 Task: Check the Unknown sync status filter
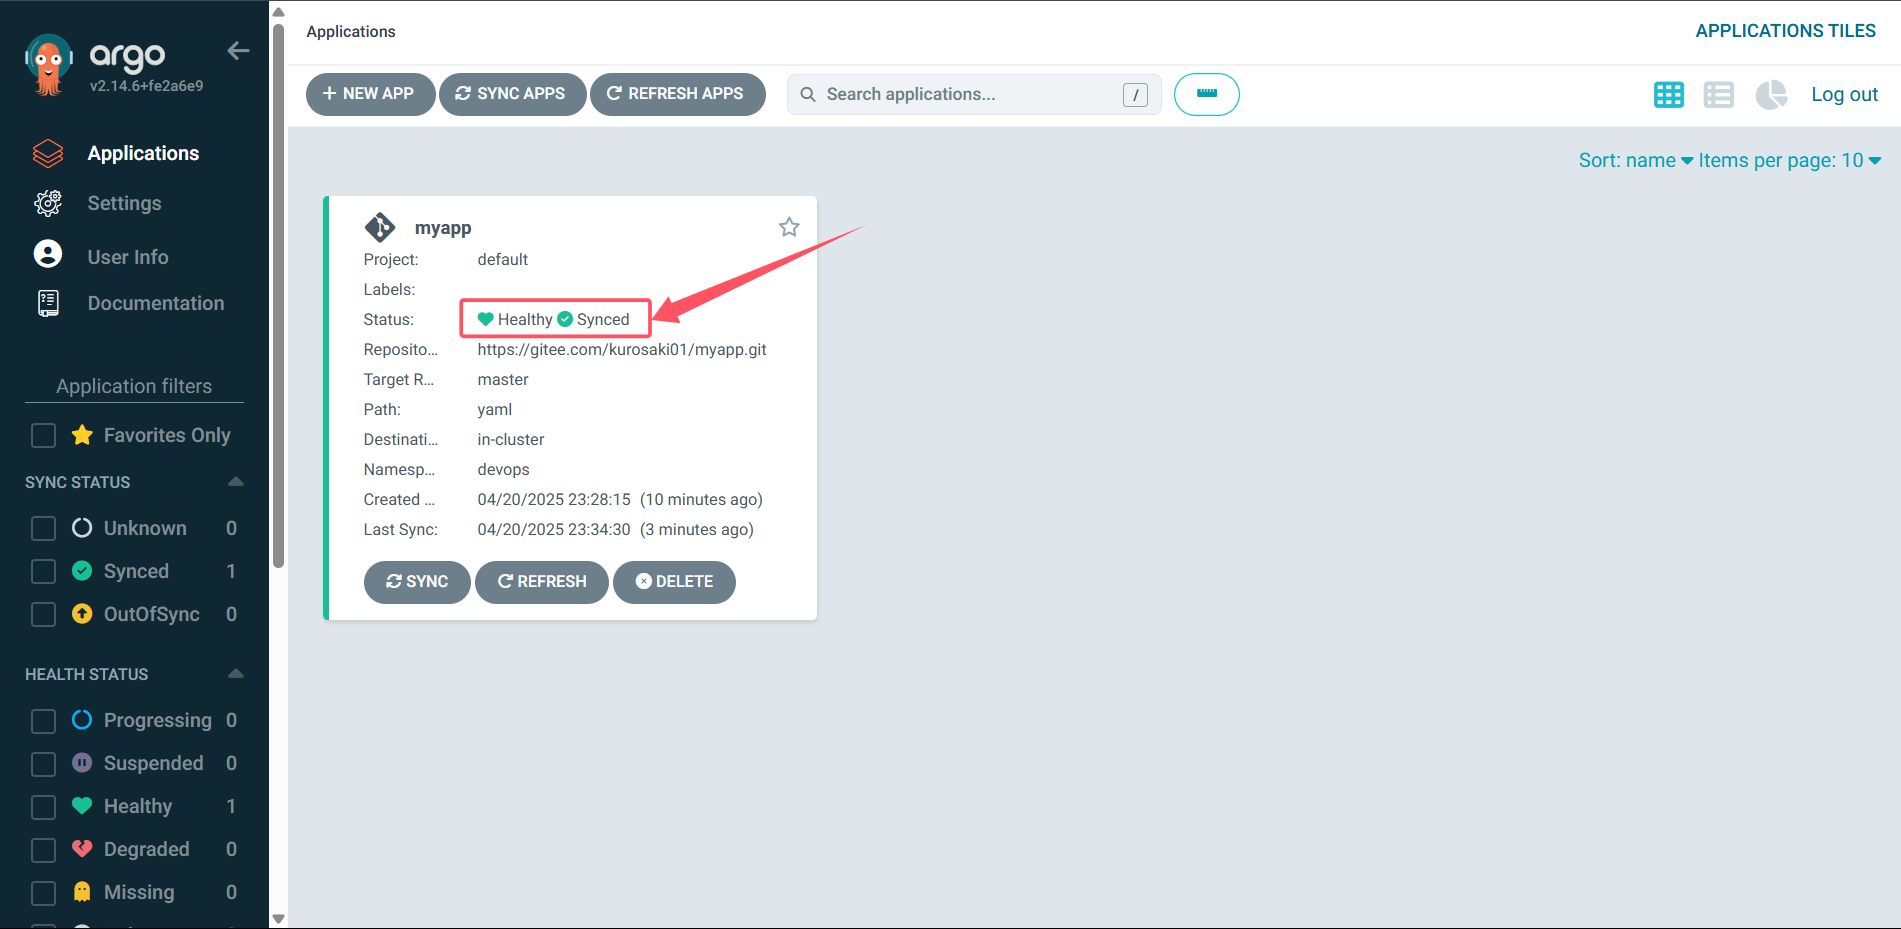click(x=43, y=528)
